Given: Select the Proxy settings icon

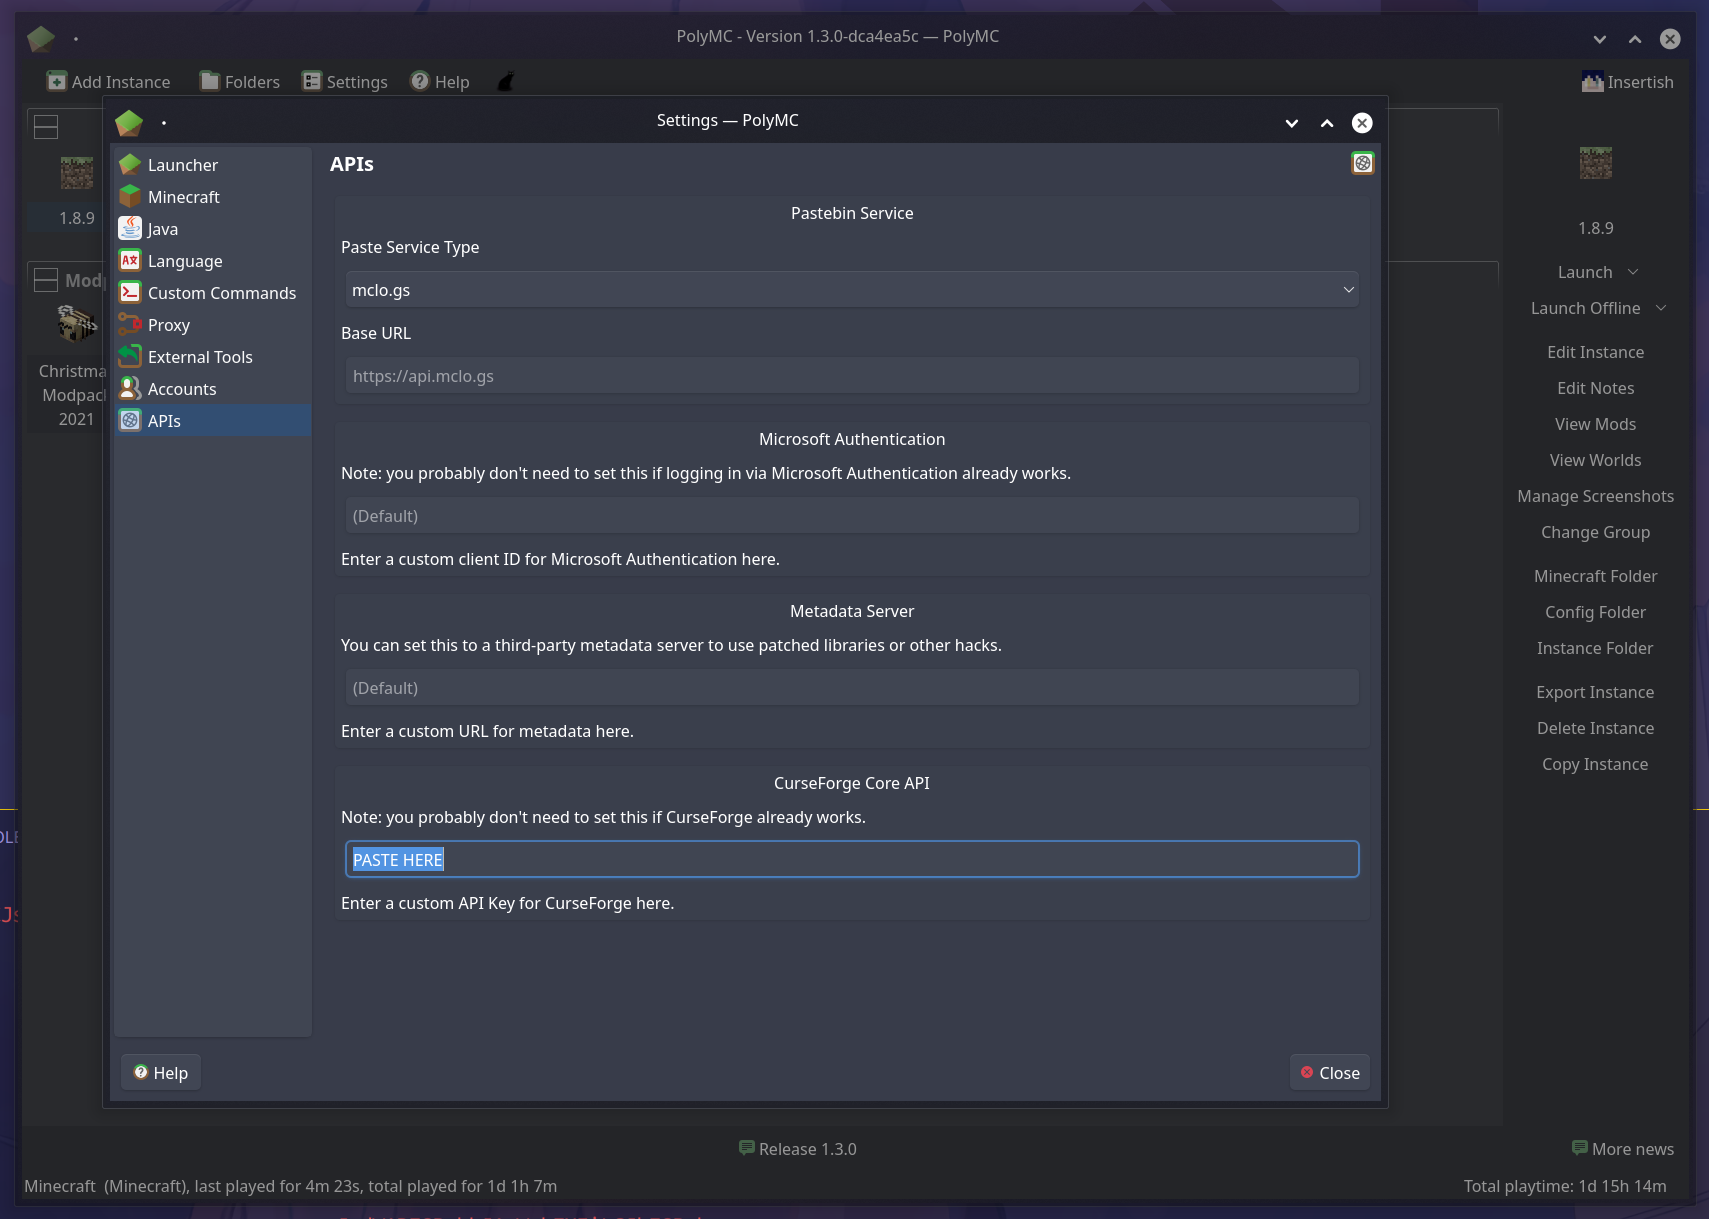Looking at the screenshot, I should 130,325.
